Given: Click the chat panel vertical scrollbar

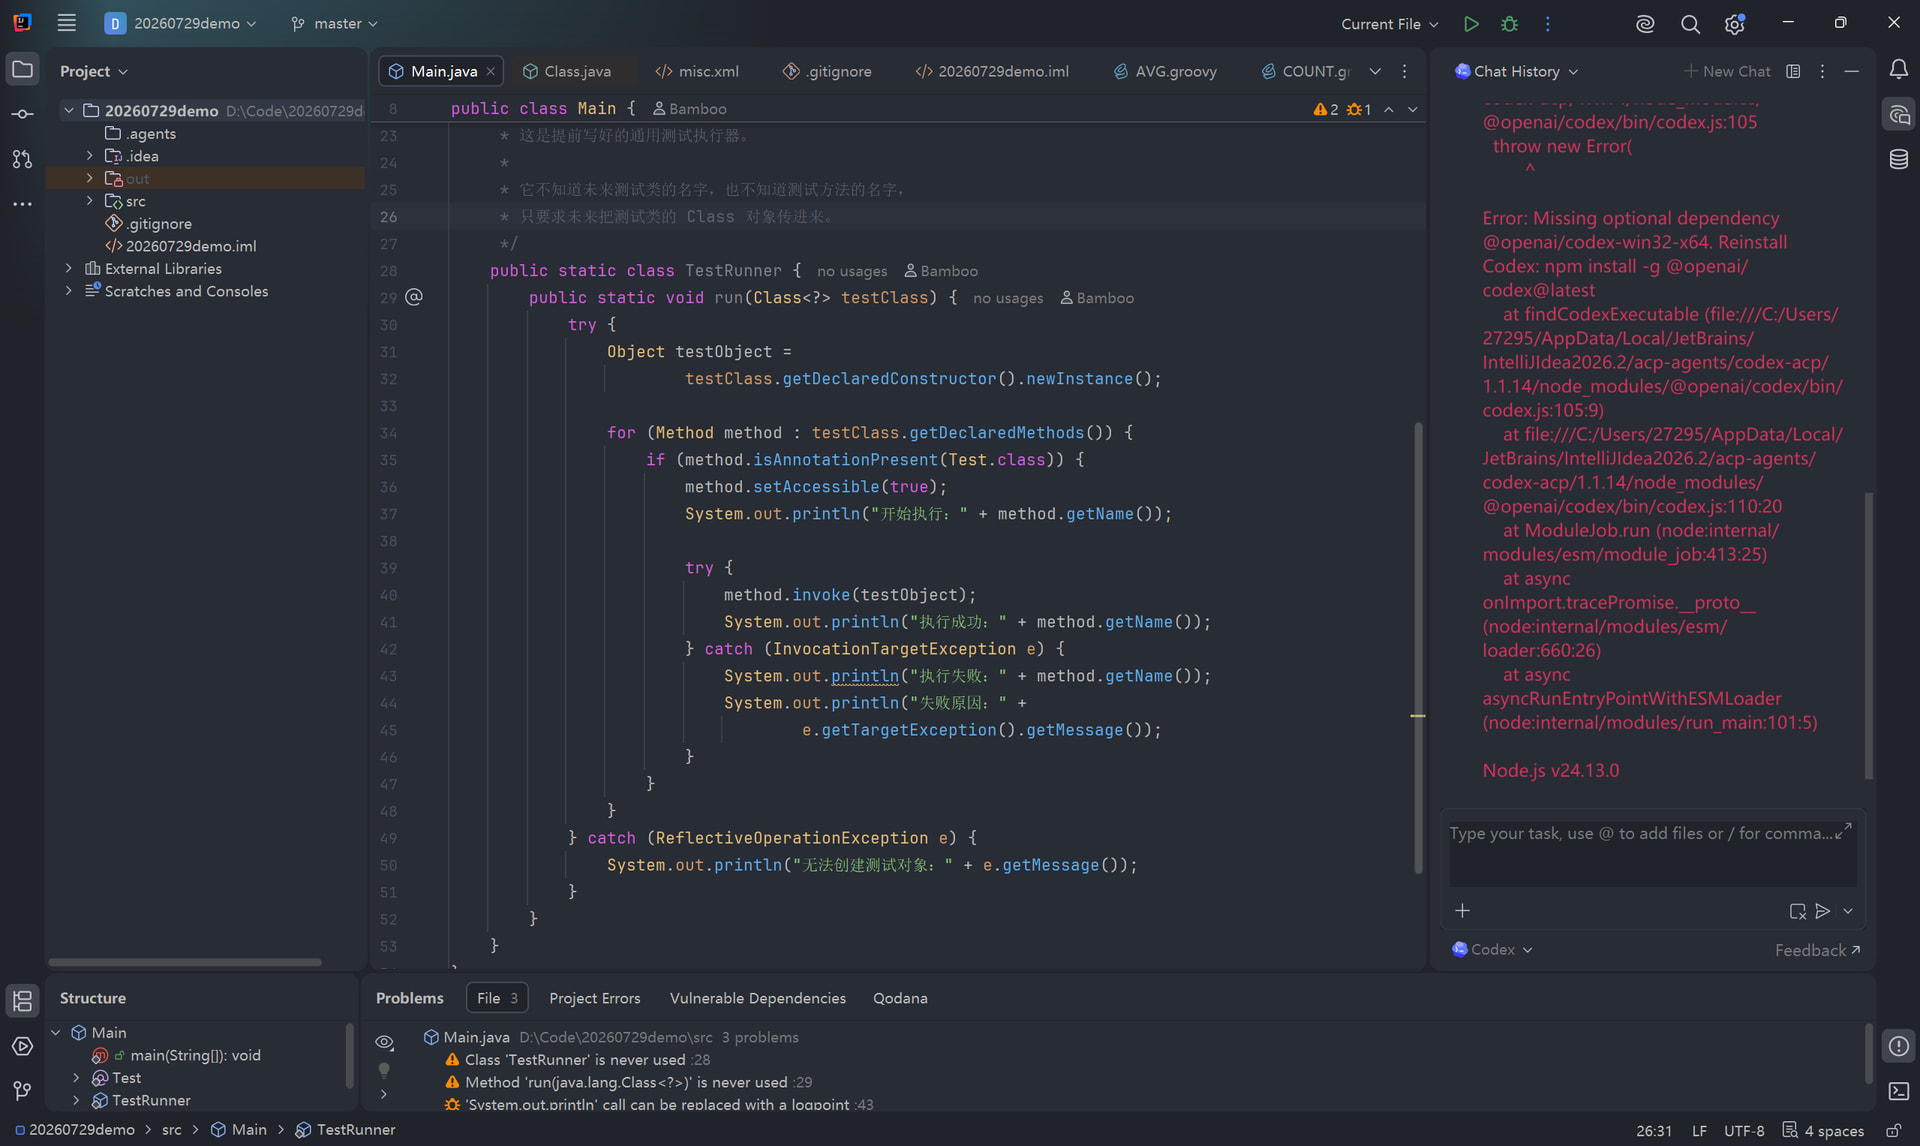Looking at the screenshot, I should pos(1867,635).
